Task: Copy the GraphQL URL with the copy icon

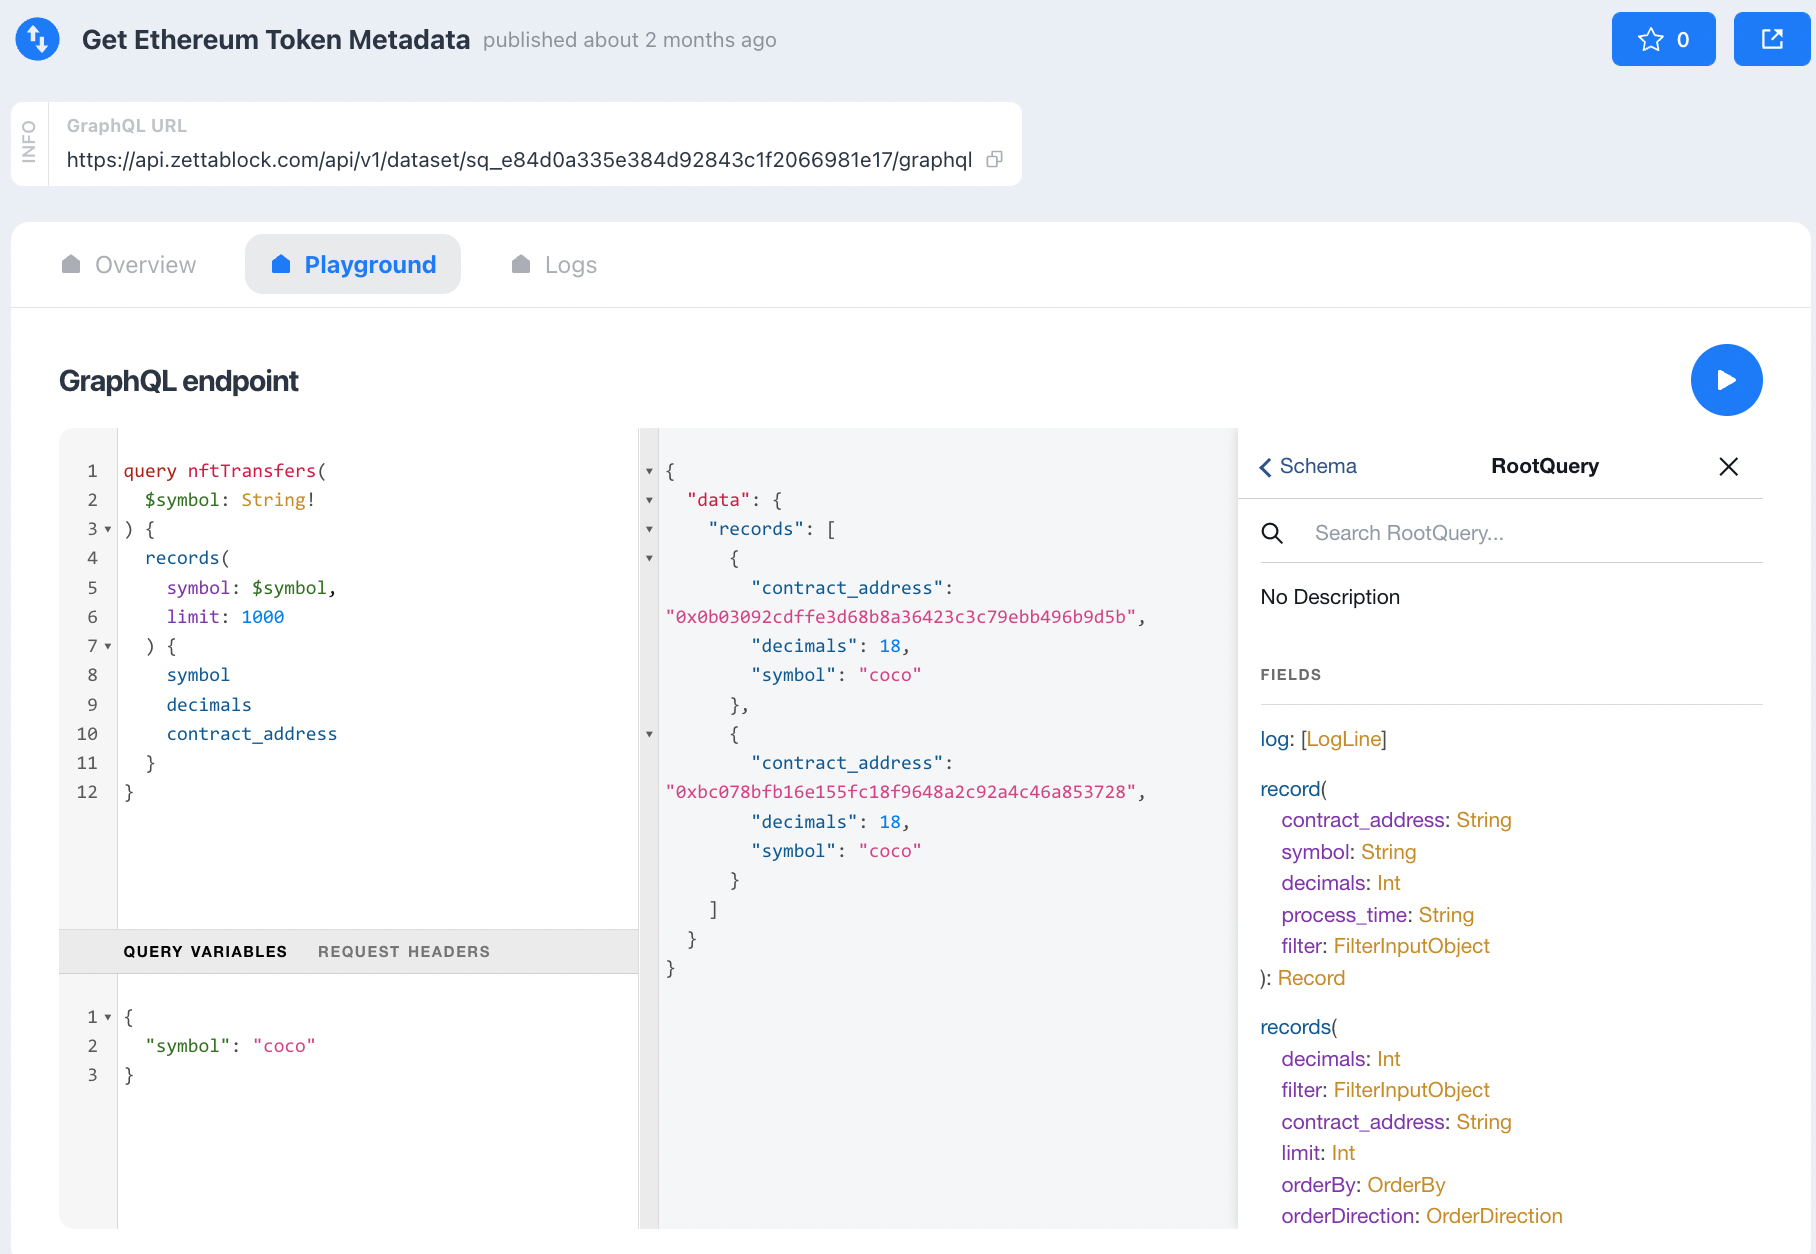Action: [994, 160]
